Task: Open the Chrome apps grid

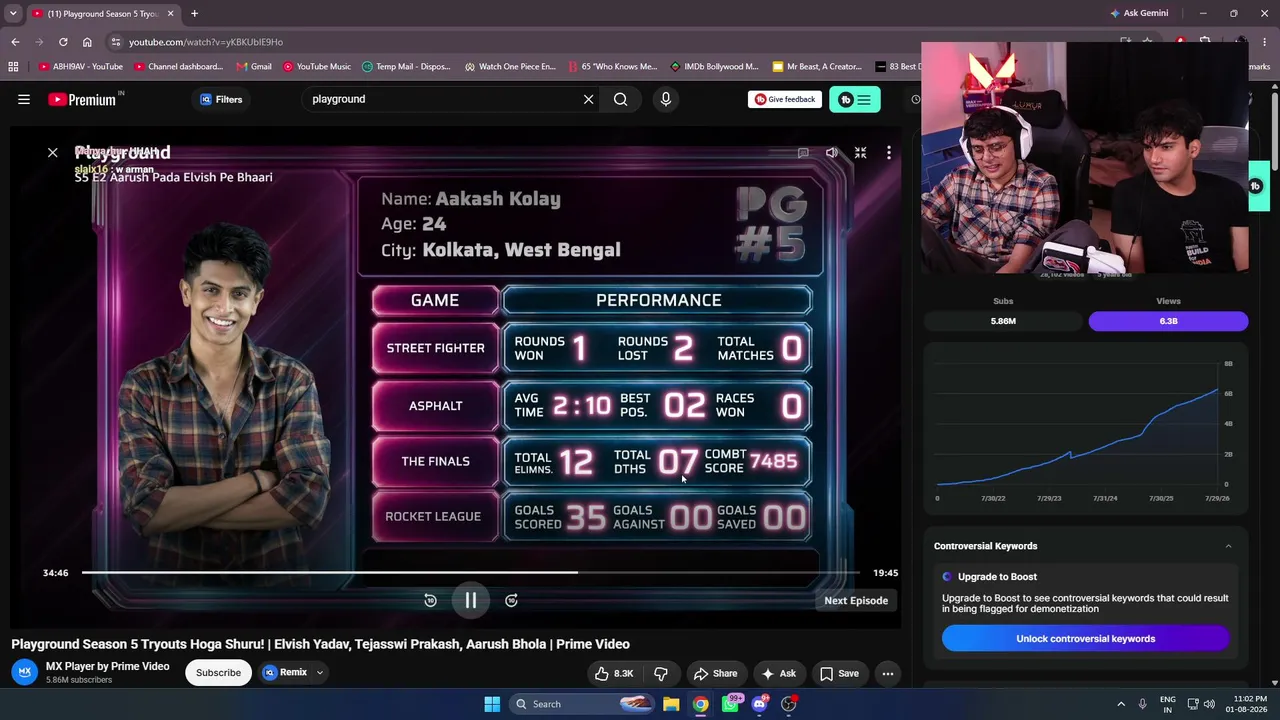Action: tap(13, 67)
